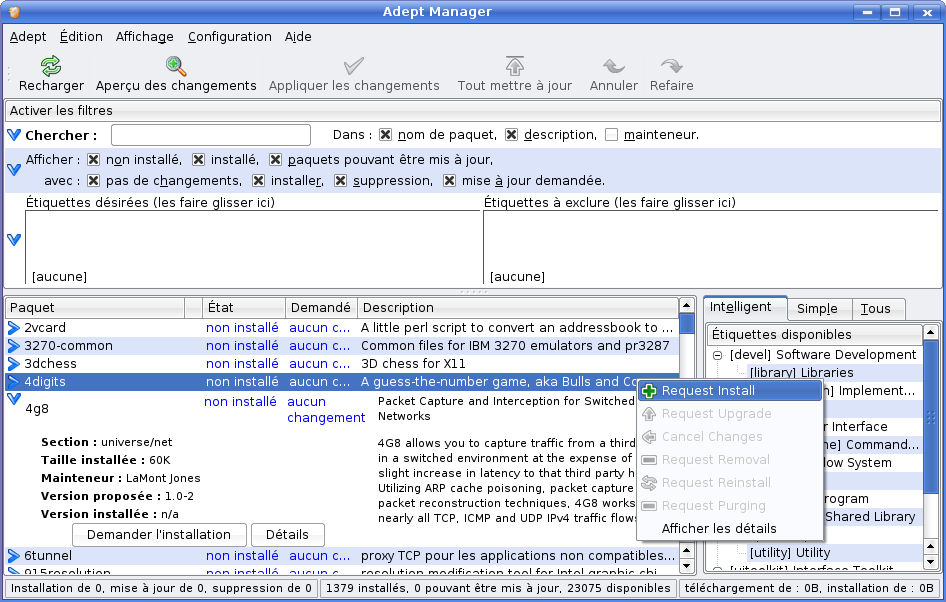Expand the 3dchess package row
The image size is (946, 602).
pyautogui.click(x=14, y=364)
